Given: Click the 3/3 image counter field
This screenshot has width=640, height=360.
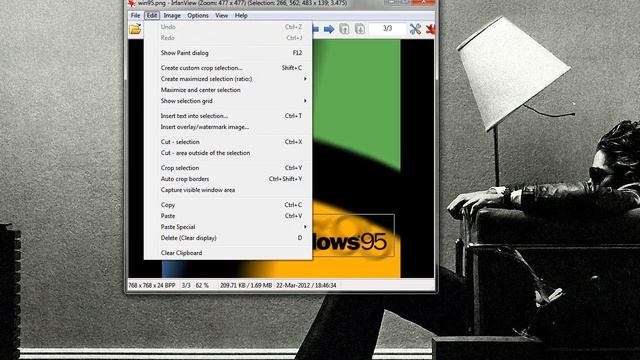Looking at the screenshot, I should point(387,29).
